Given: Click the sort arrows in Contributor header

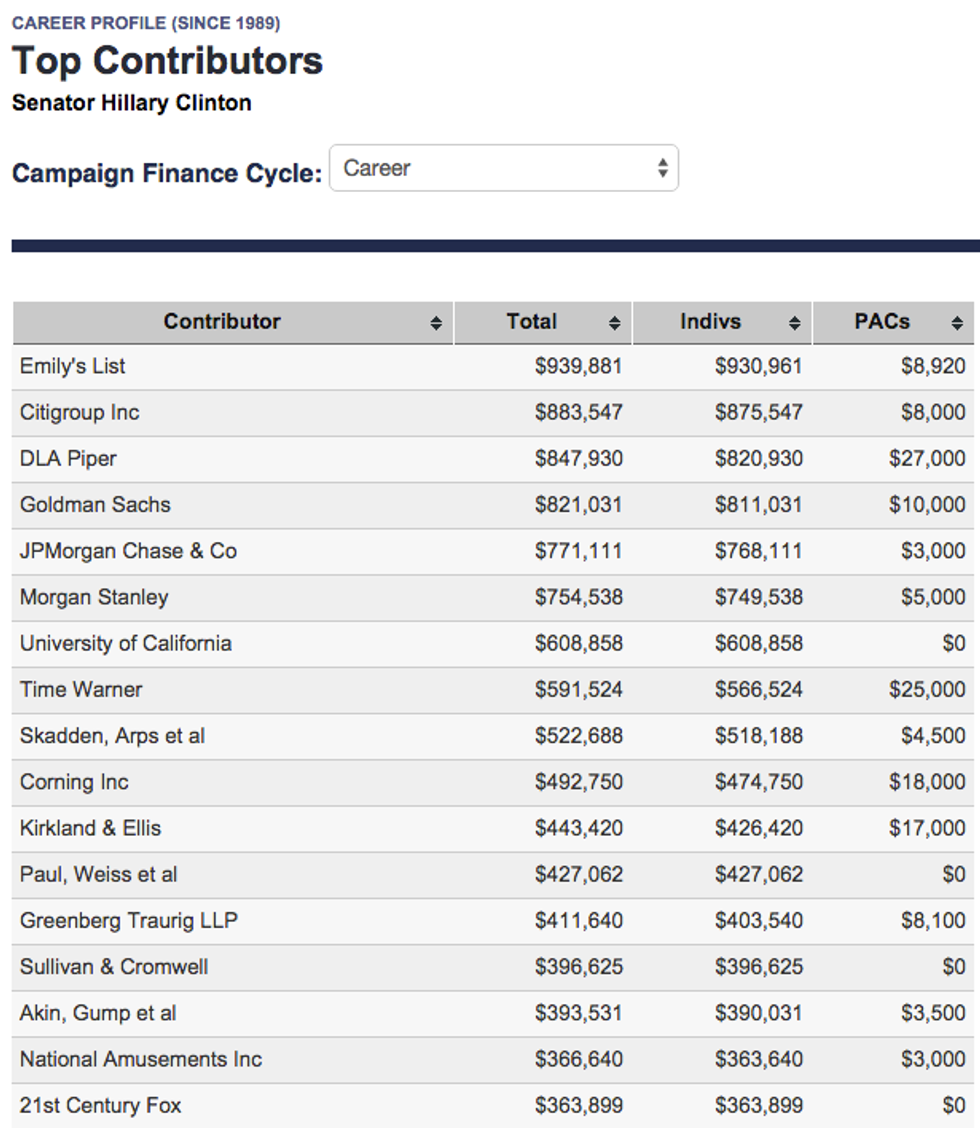Looking at the screenshot, I should (436, 323).
